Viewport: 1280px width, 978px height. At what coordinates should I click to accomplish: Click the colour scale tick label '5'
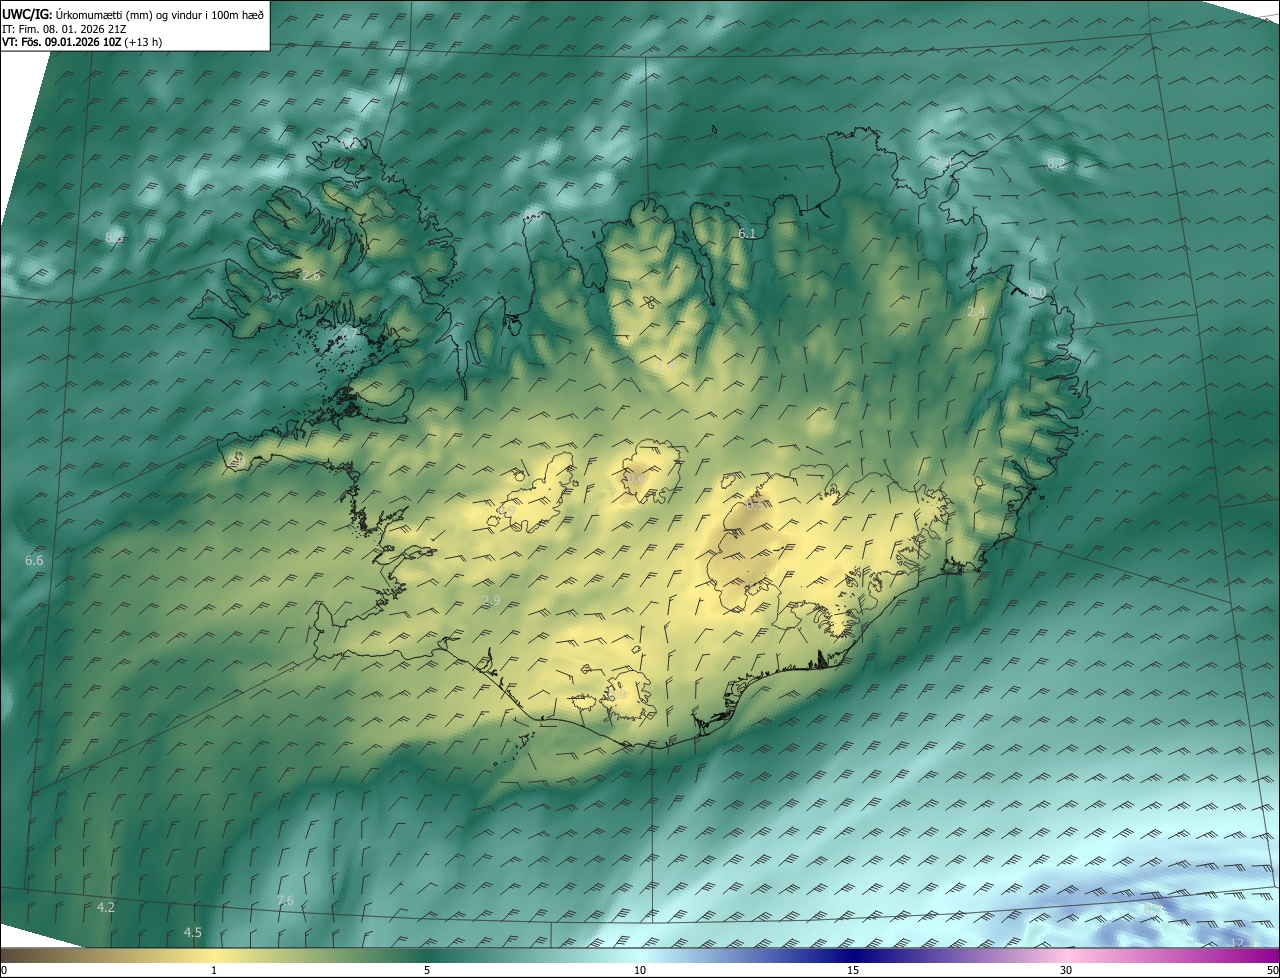[427, 970]
